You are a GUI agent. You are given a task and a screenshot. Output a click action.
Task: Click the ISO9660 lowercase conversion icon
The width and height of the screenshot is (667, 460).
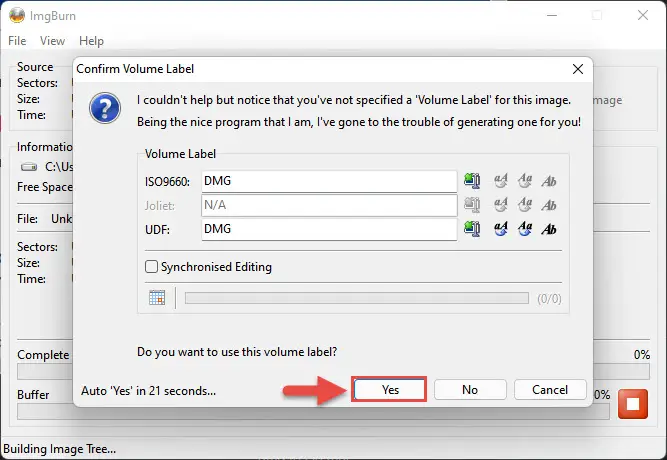tap(501, 181)
